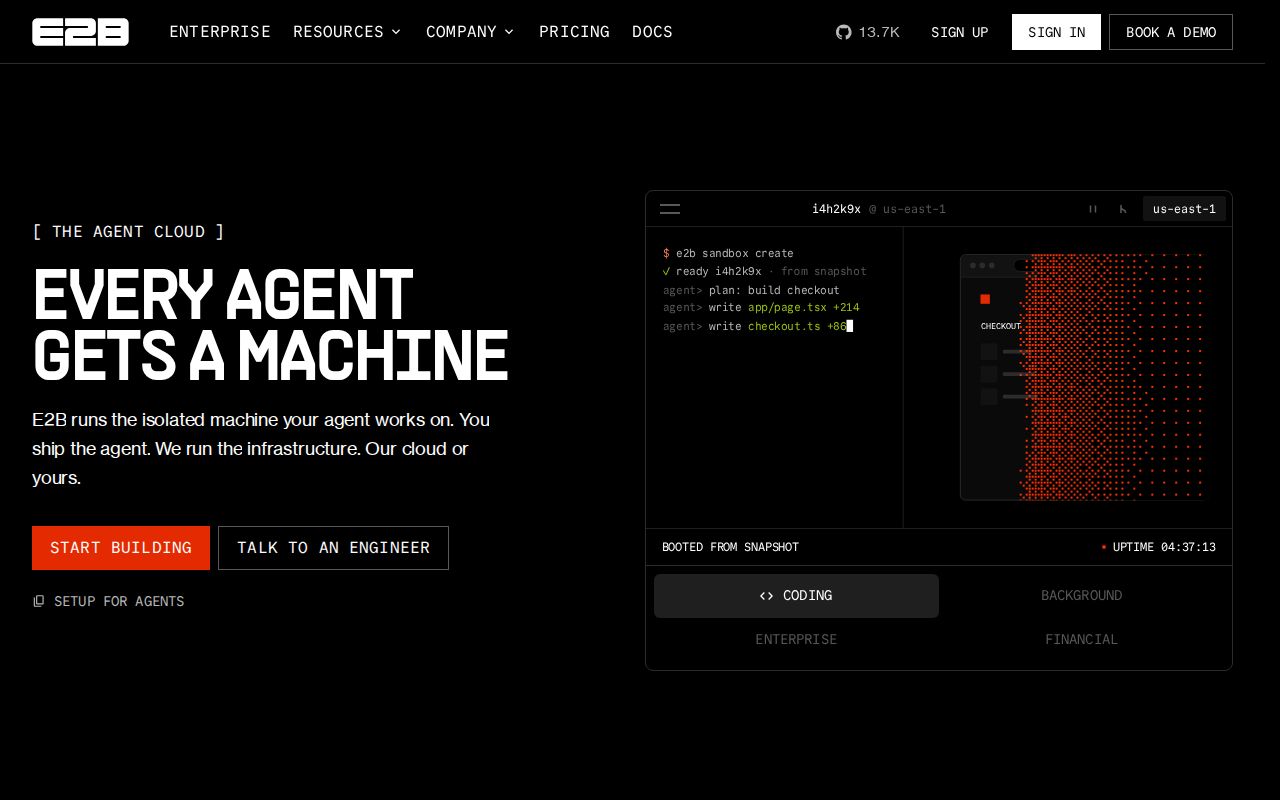Click the E2B logo in the header
Viewport: 1280px width, 800px height.
coord(80,32)
